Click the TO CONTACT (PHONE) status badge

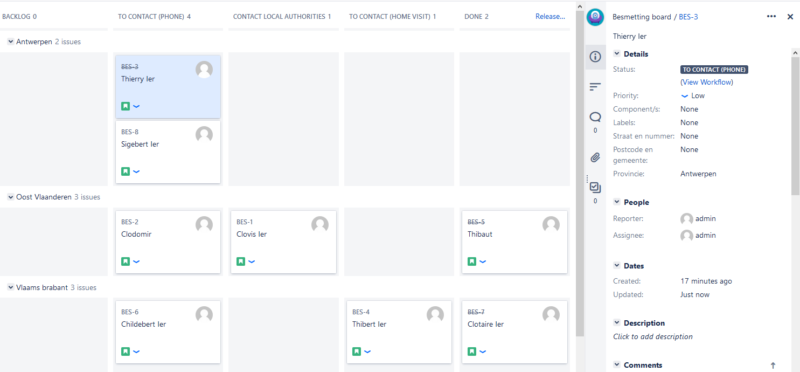coord(714,70)
